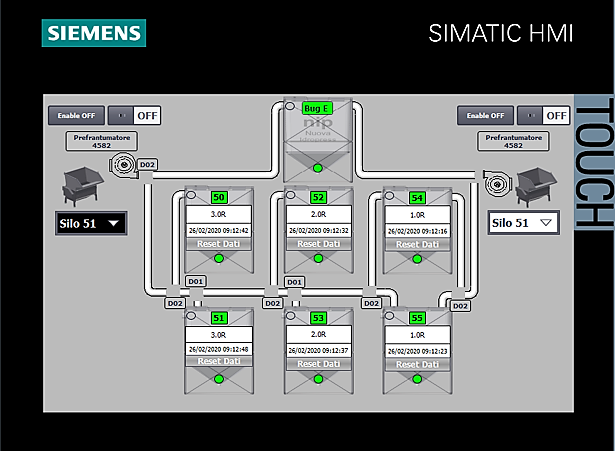Open the left Silo 51 dropdown

[x=91, y=224]
